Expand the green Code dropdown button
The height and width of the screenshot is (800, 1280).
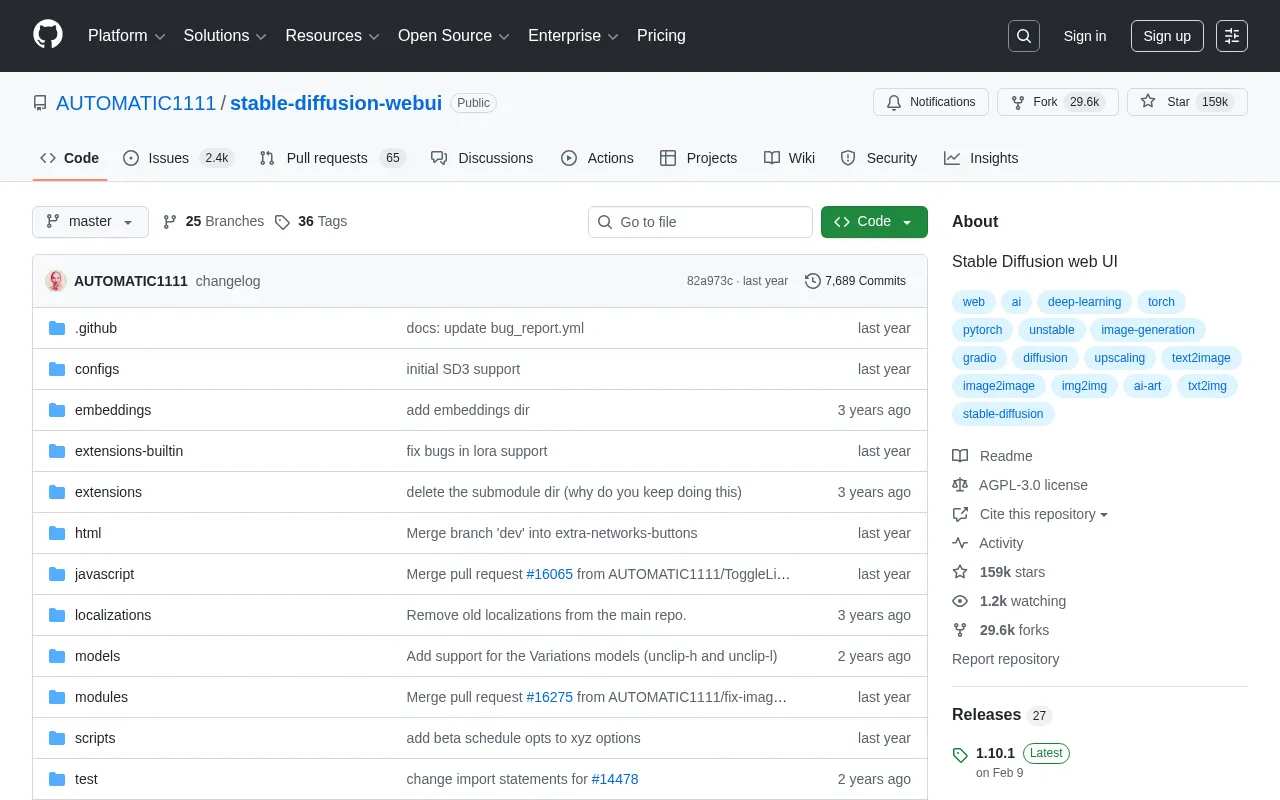click(x=874, y=222)
